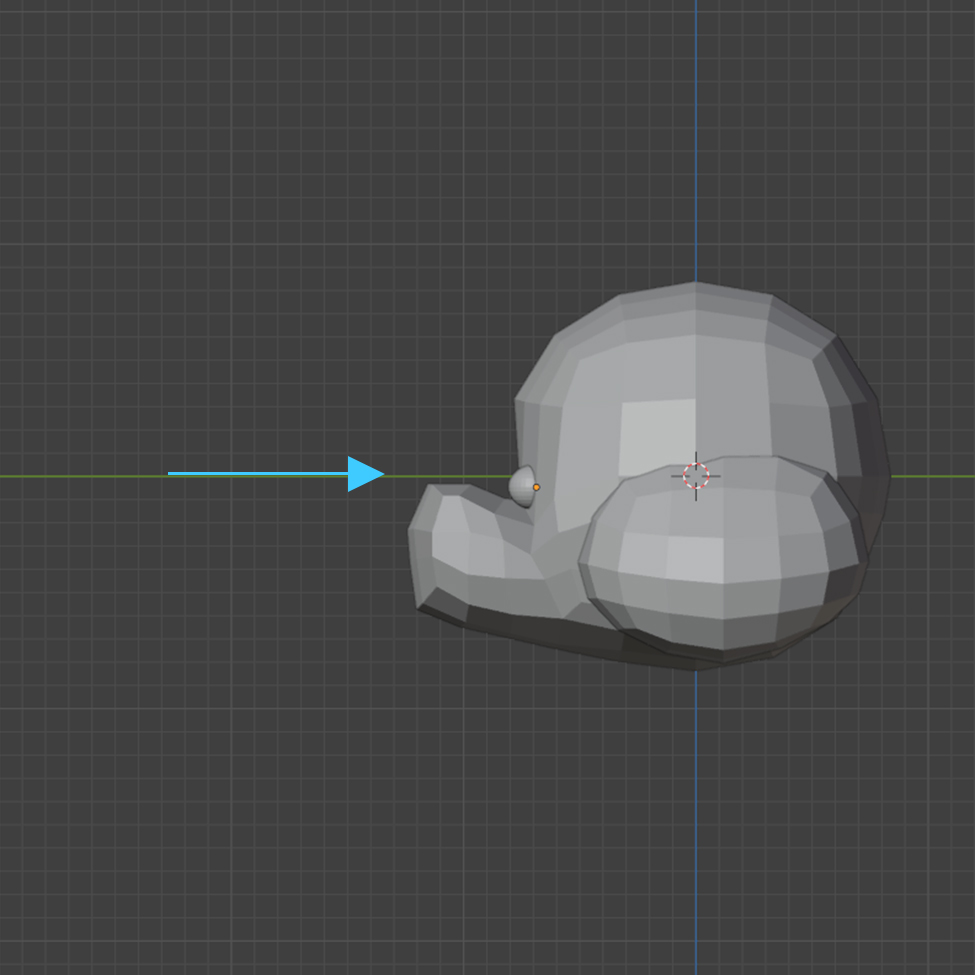Image resolution: width=975 pixels, height=975 pixels.
Task: Select the rounded ear mesh in front
Action: point(723,558)
